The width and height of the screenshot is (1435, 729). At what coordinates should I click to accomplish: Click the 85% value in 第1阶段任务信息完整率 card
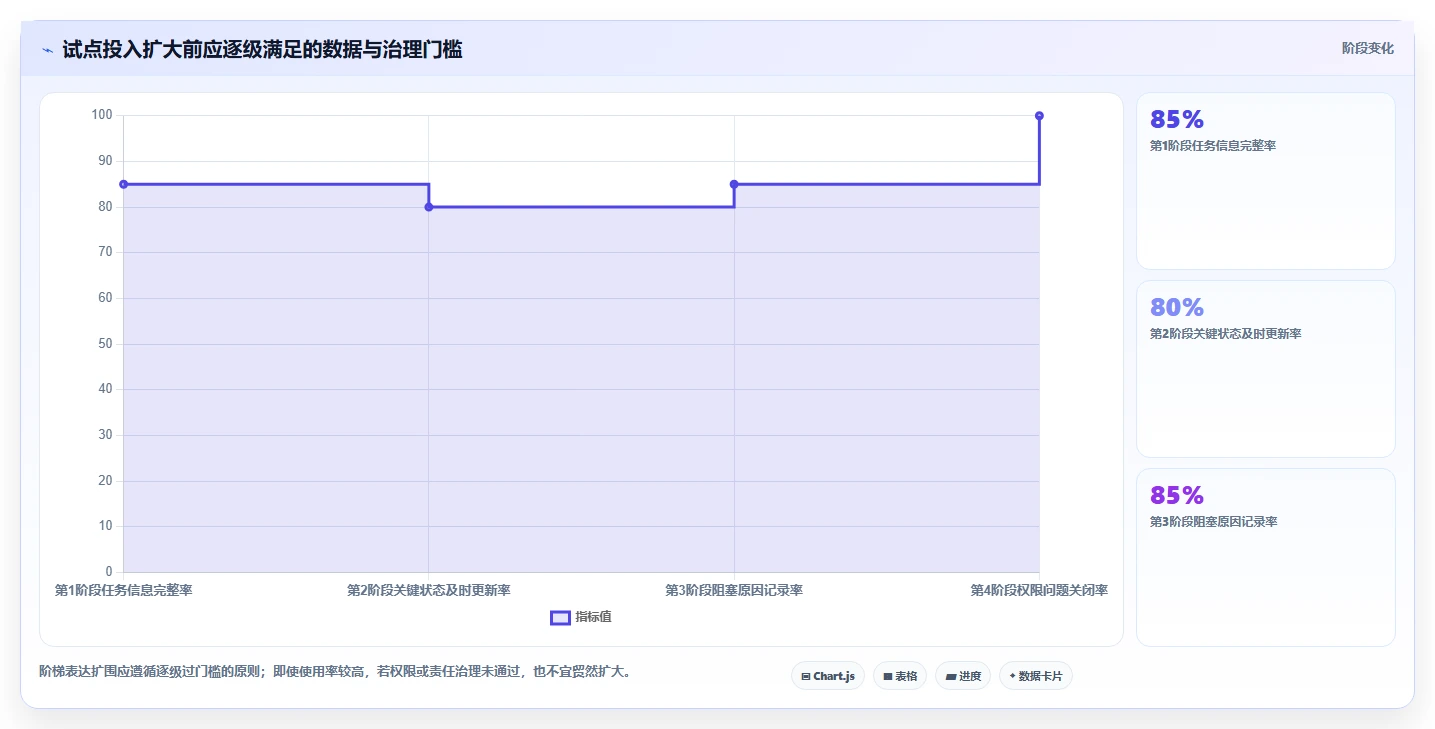click(1177, 119)
